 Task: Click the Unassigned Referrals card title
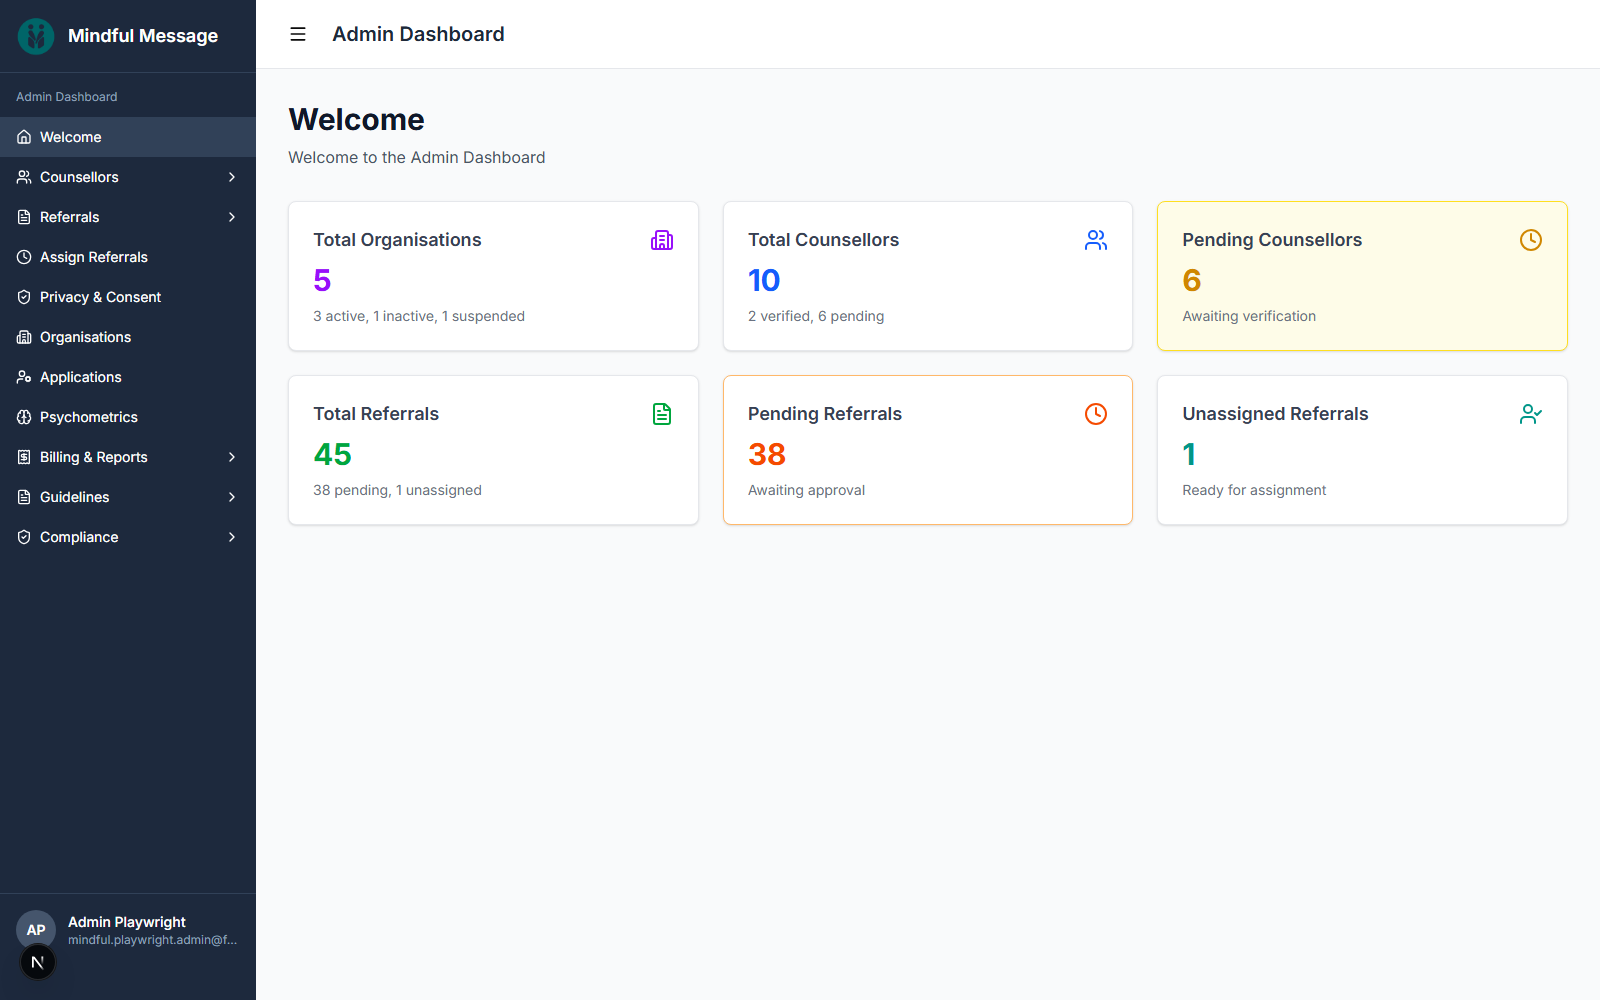click(x=1275, y=414)
